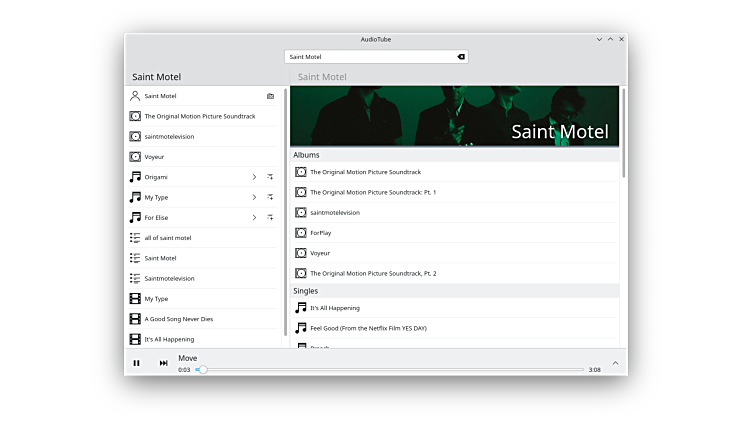752x423 pixels.
Task: Click into the search box
Action: click(x=370, y=57)
